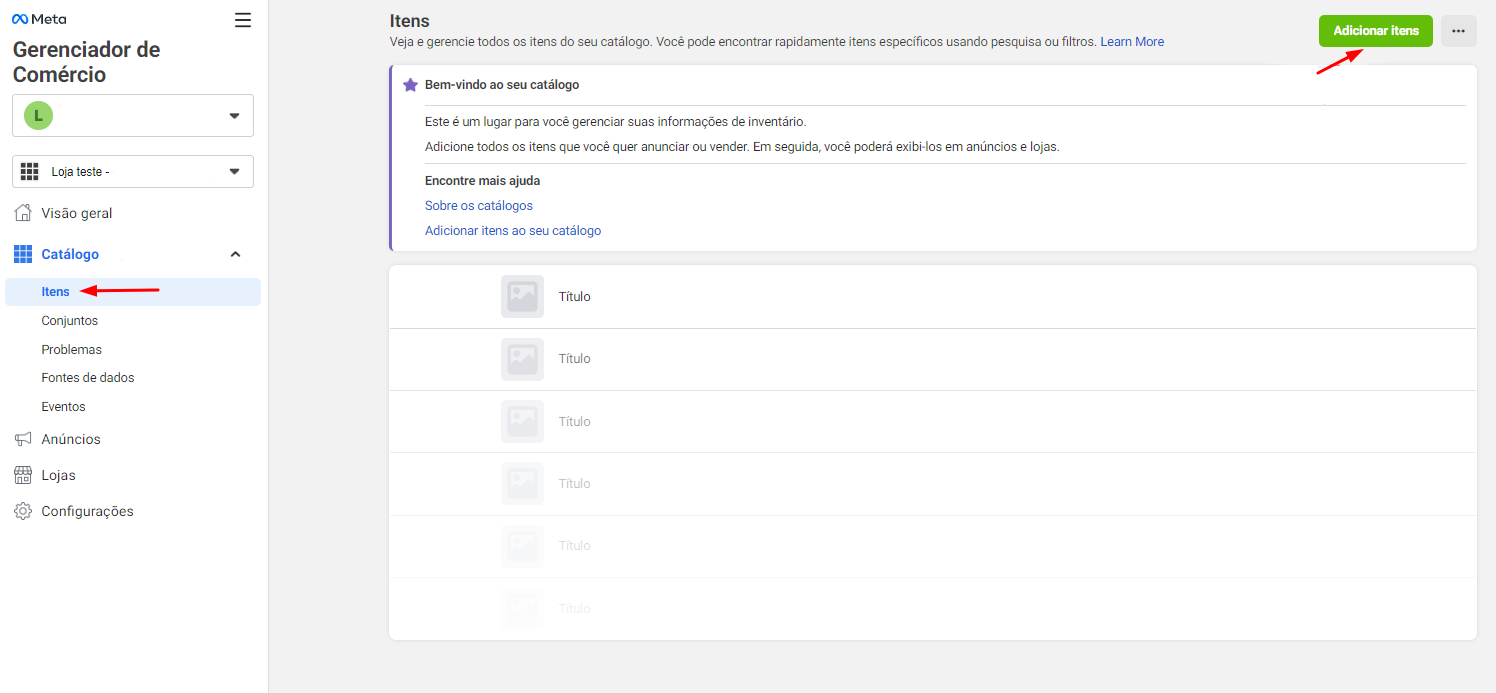This screenshot has height=693, width=1496.
Task: Select the Catálogo menu item
Action: (70, 254)
